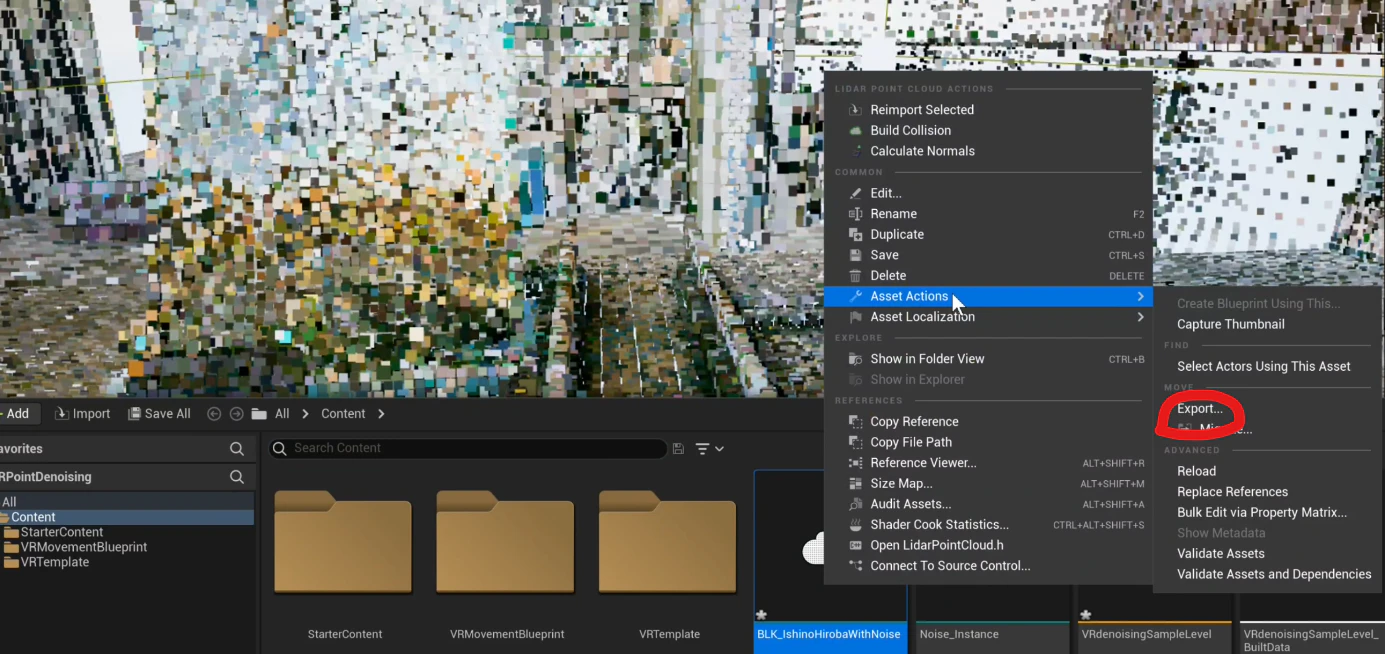Click the Reimport Selected icon
This screenshot has width=1385, height=654.
point(855,110)
